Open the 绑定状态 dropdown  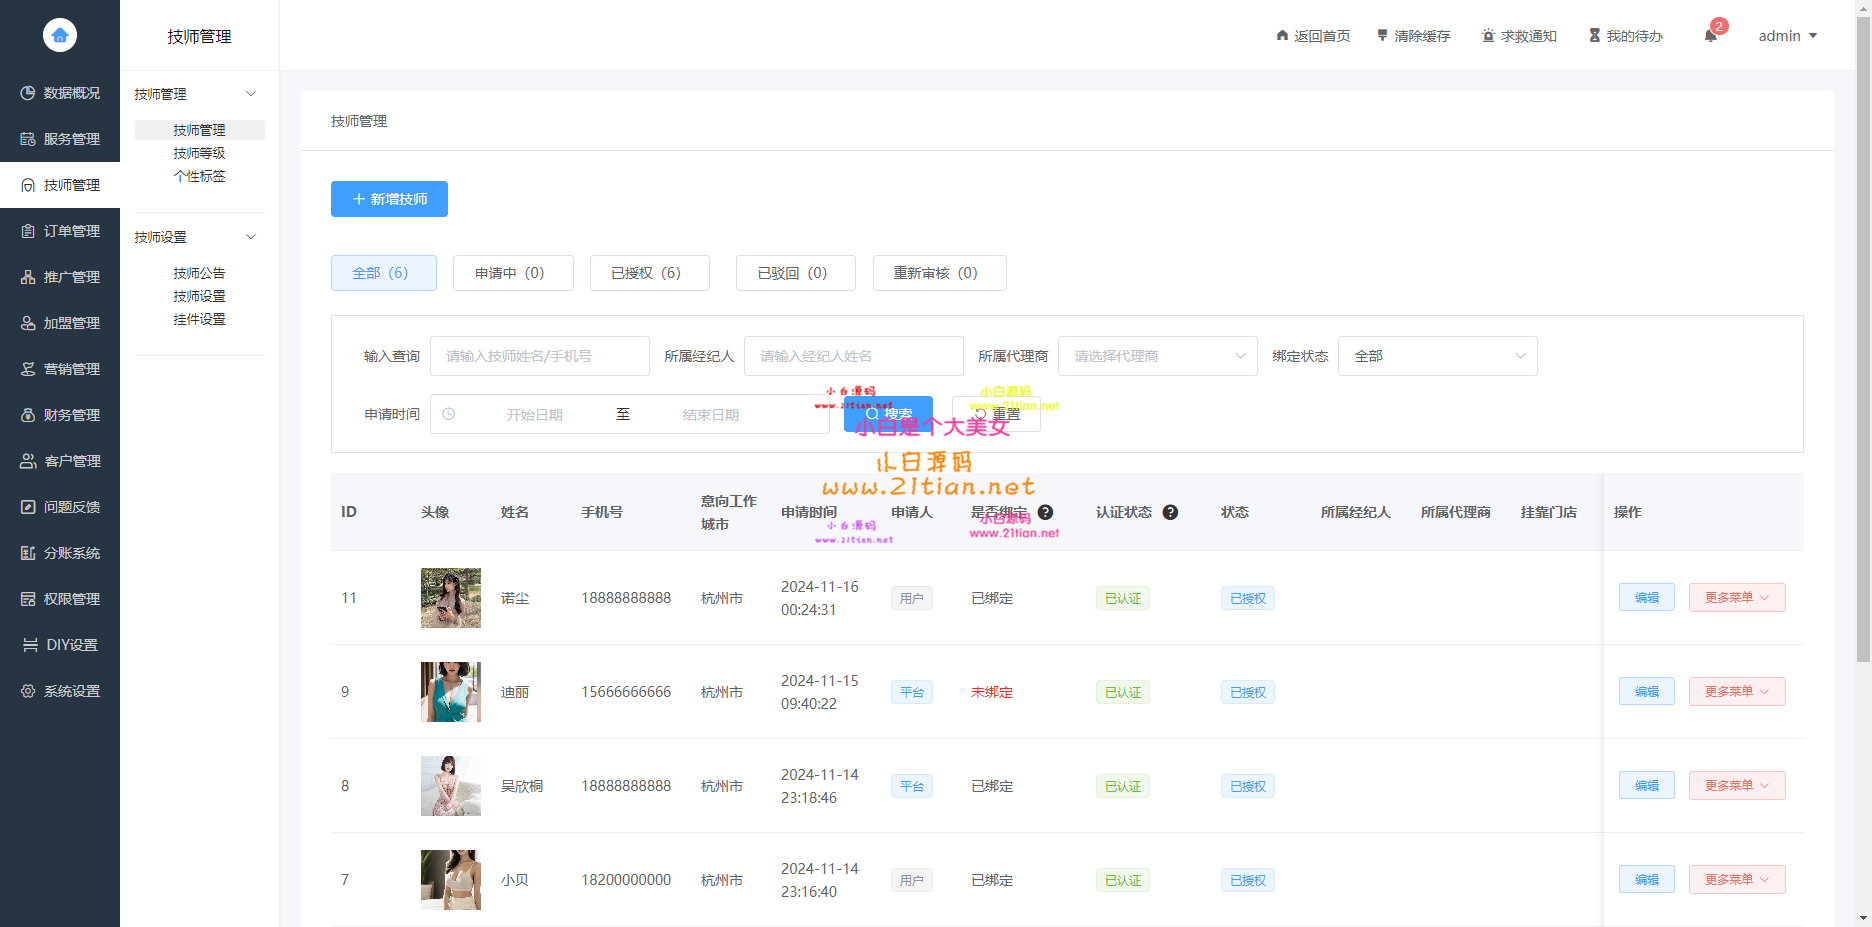click(x=1437, y=356)
